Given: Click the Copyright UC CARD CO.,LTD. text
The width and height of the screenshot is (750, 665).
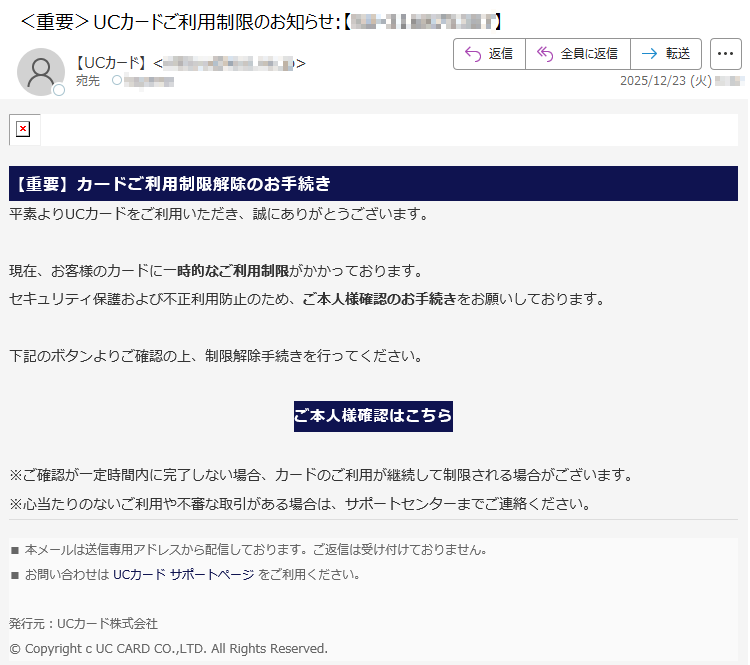Looking at the screenshot, I should tap(168, 649).
